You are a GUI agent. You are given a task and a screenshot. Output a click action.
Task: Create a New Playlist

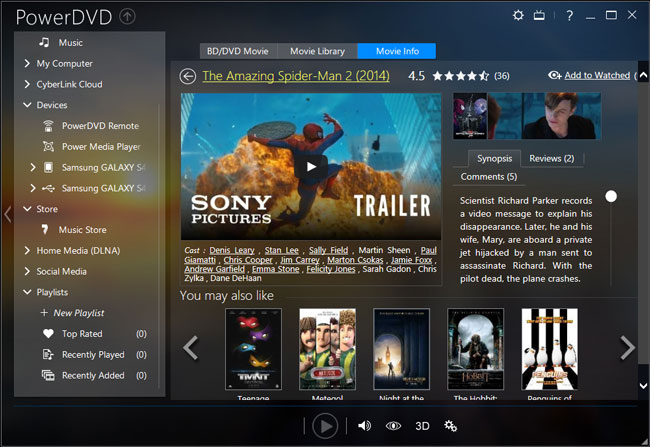(72, 313)
